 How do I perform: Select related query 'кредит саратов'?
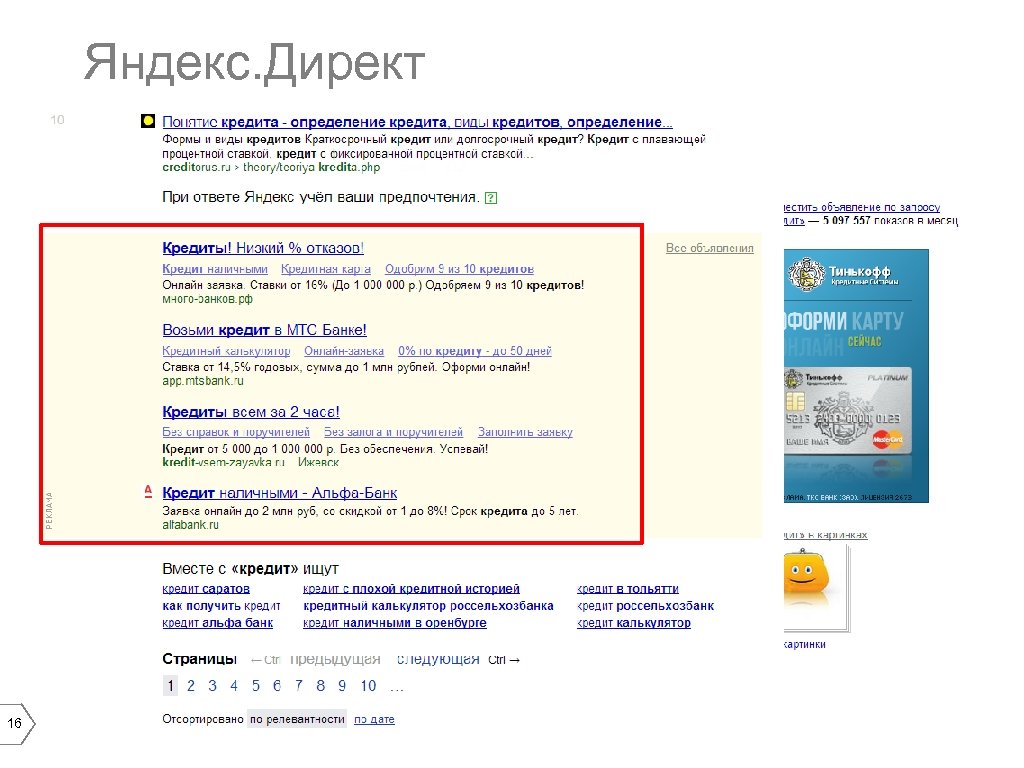point(206,589)
